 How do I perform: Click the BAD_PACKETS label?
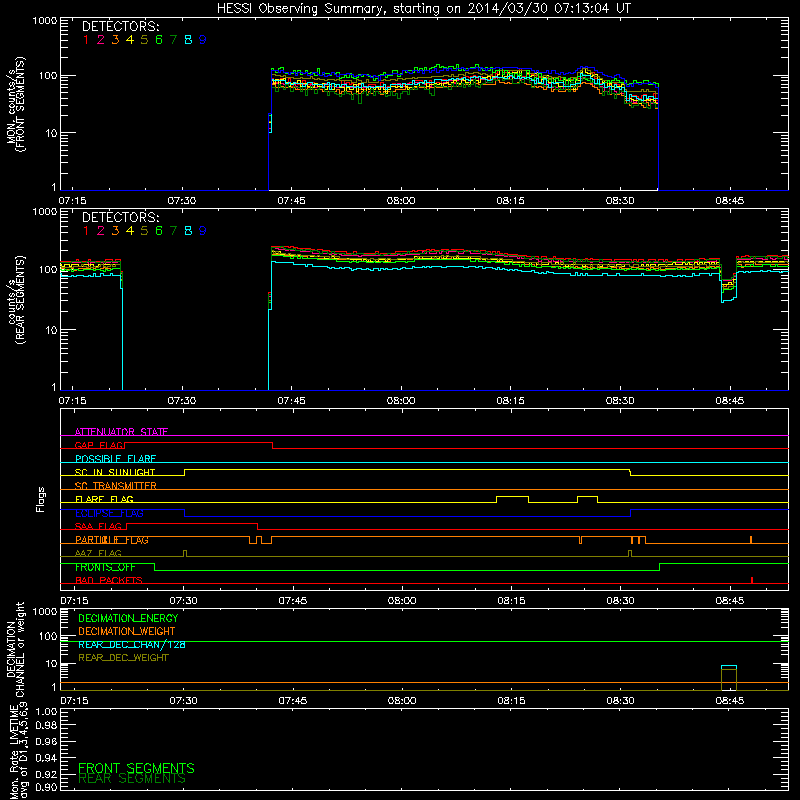[109, 581]
